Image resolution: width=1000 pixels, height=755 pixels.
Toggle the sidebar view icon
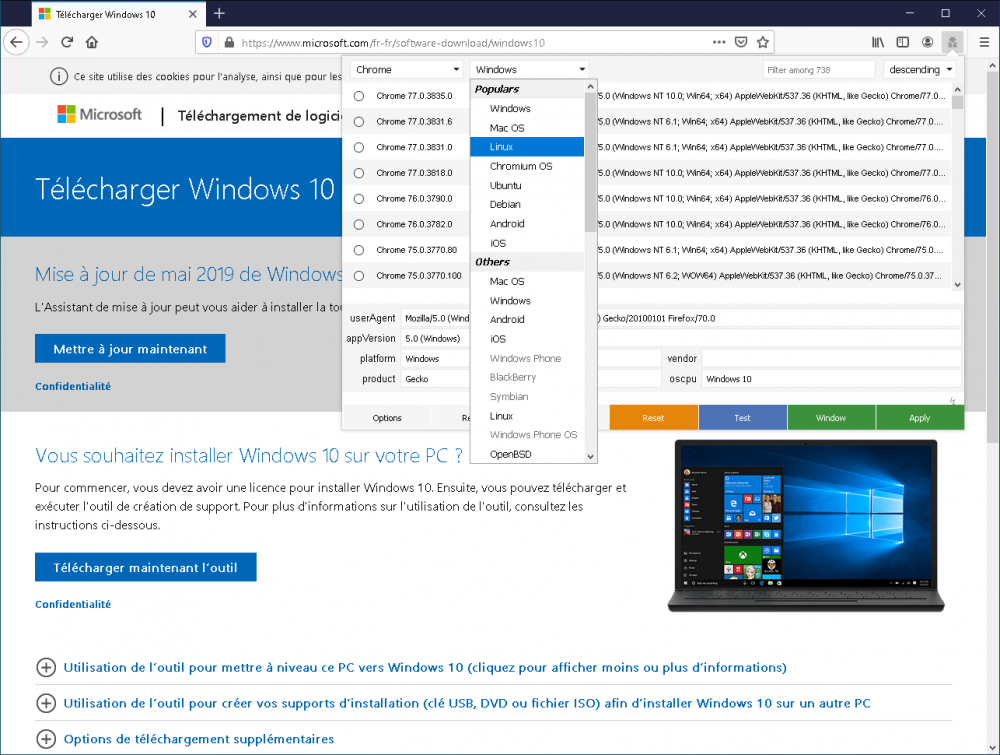[902, 43]
